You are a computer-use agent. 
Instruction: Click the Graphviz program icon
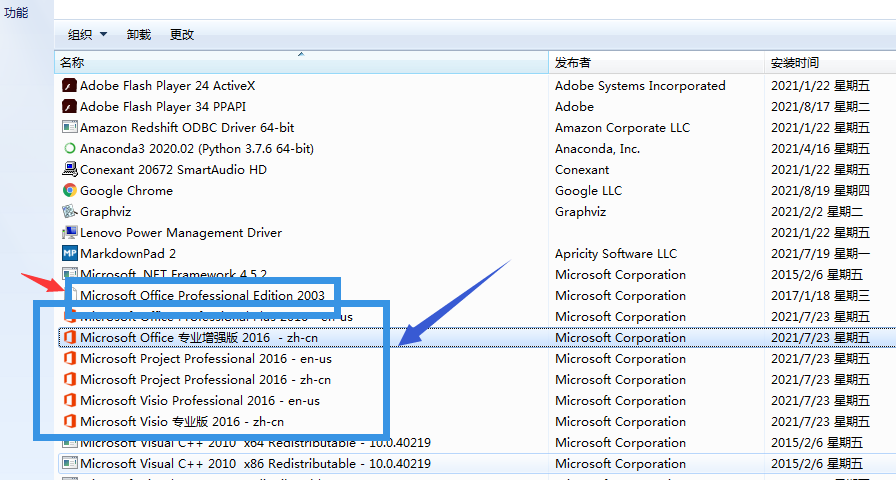69,212
